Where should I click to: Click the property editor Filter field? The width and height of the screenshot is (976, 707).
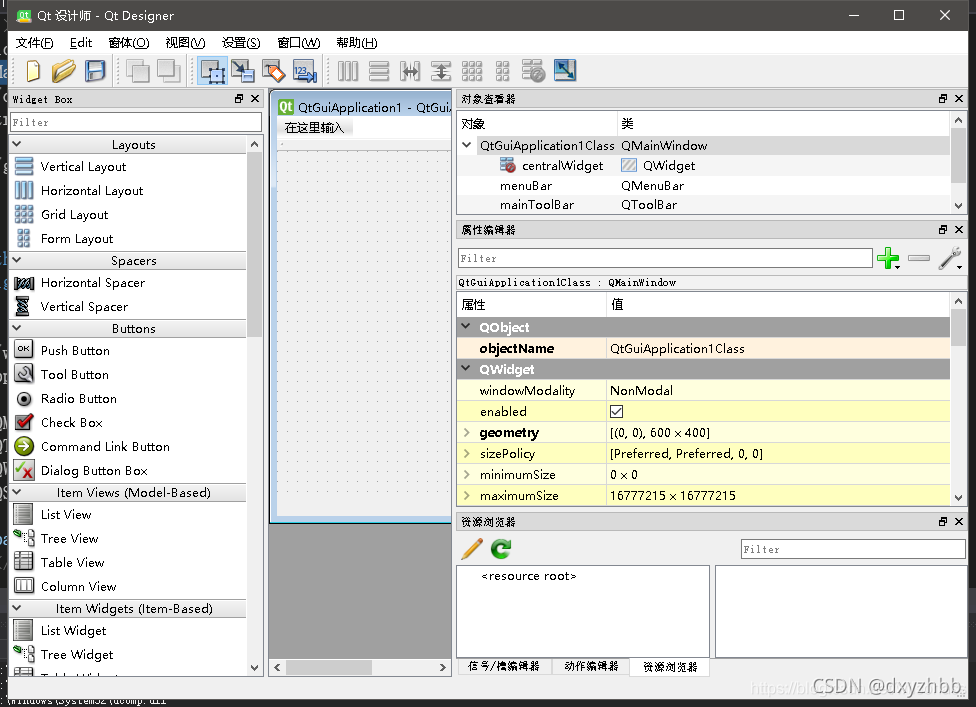click(665, 258)
